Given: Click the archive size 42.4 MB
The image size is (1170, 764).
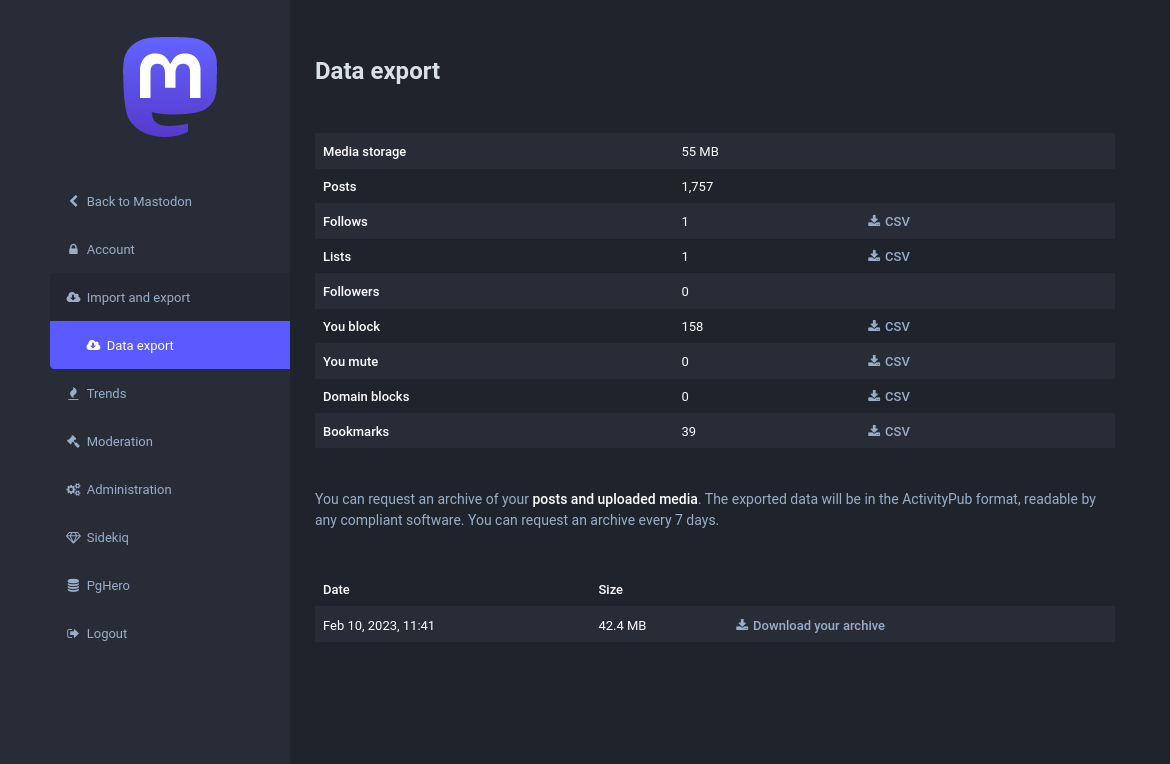Looking at the screenshot, I should tap(622, 625).
